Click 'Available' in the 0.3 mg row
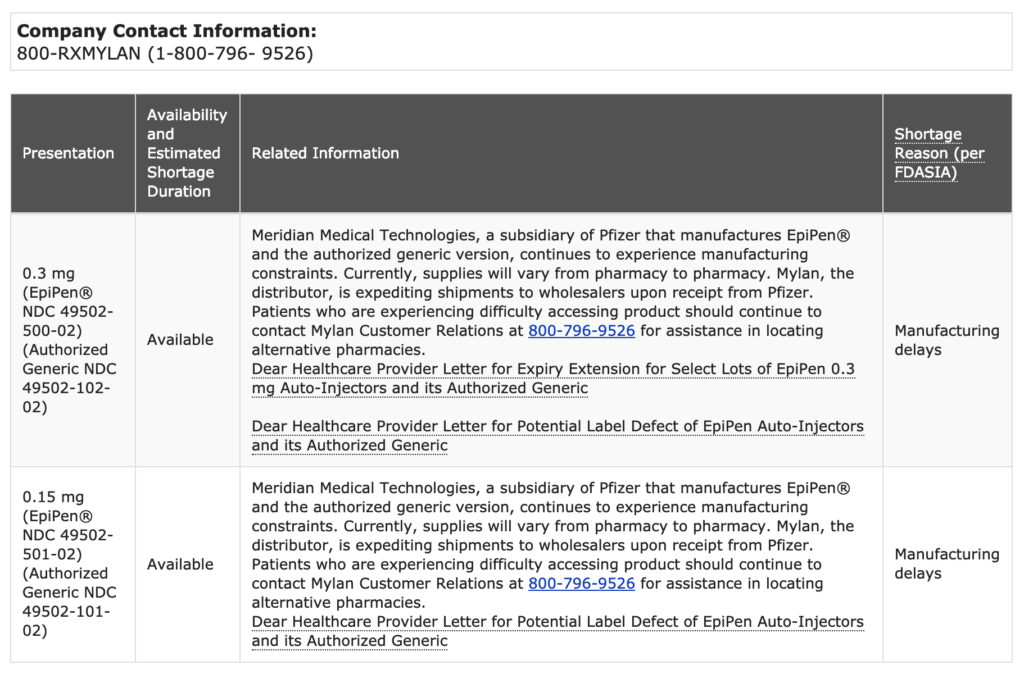 click(x=180, y=340)
